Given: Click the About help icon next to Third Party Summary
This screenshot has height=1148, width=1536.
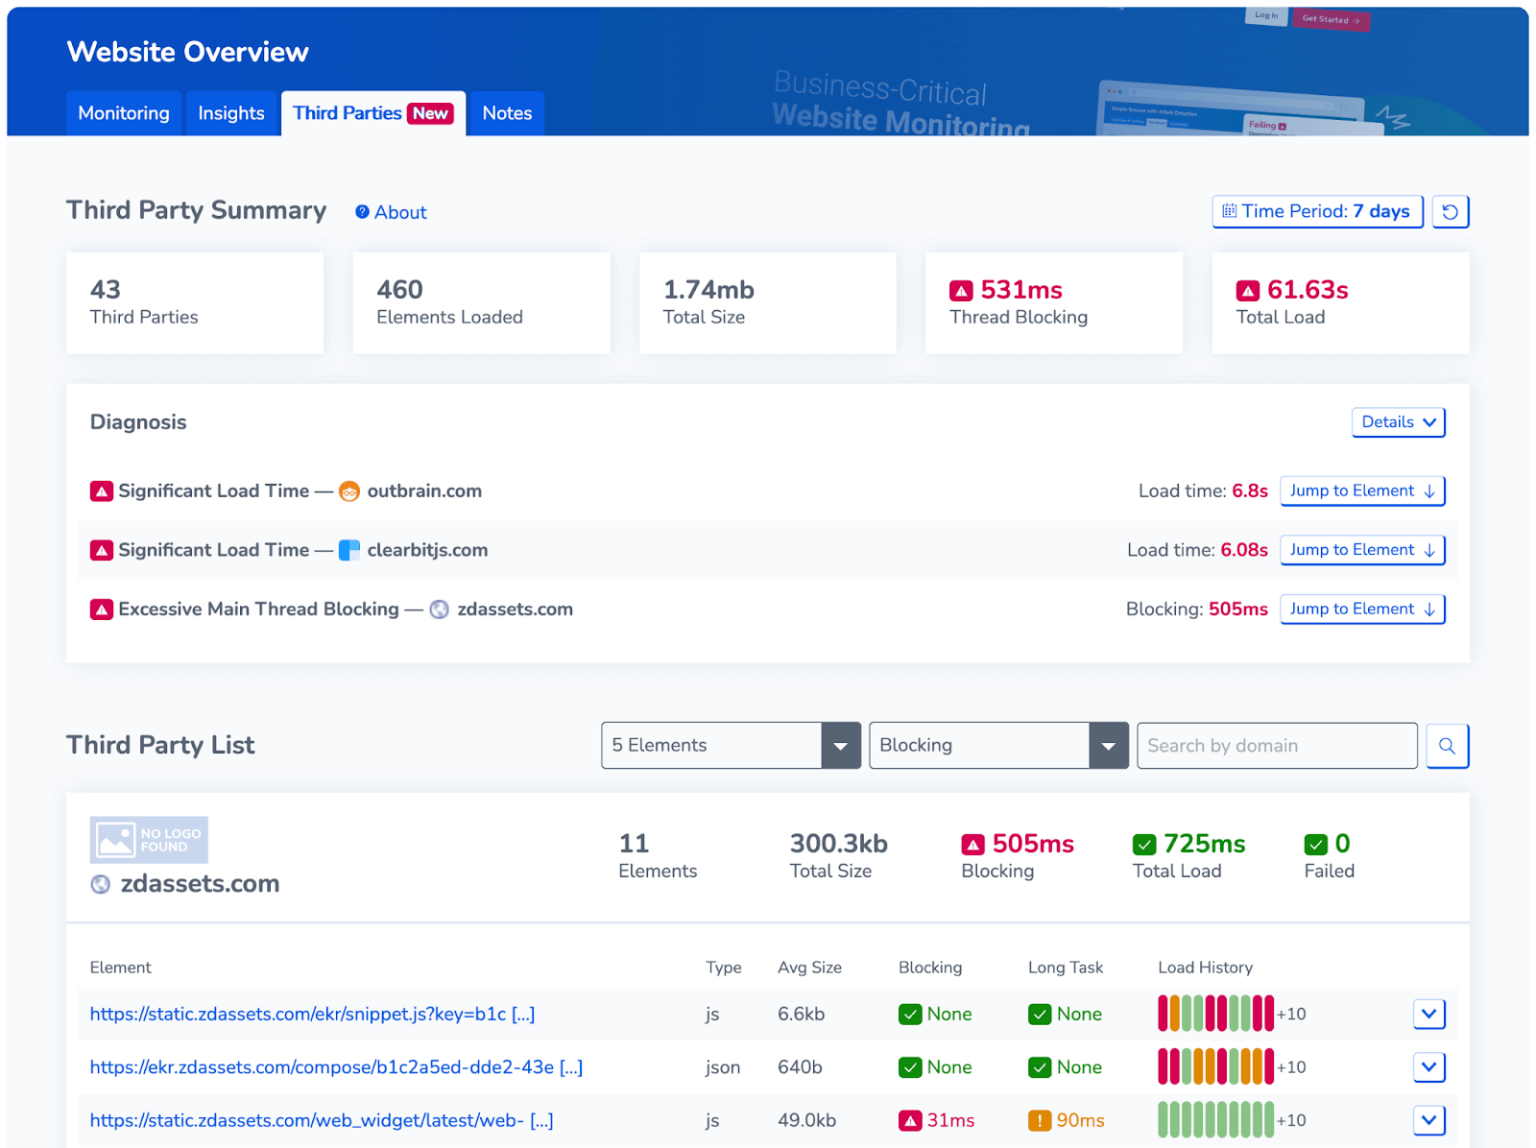Looking at the screenshot, I should pyautogui.click(x=362, y=212).
